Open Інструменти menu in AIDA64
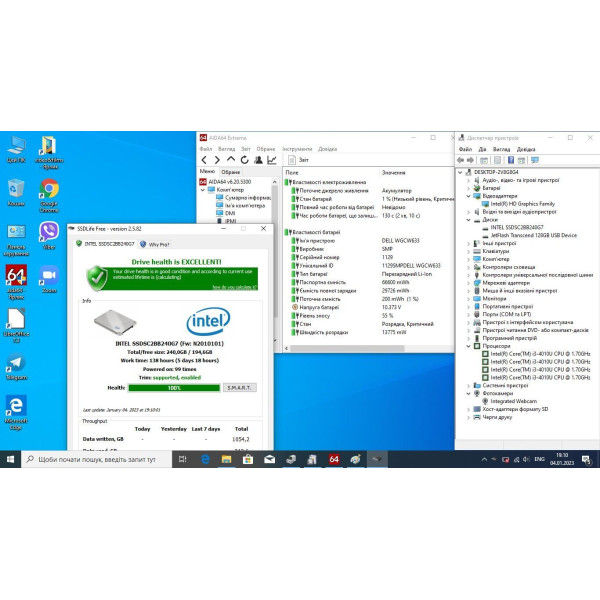 pyautogui.click(x=297, y=149)
